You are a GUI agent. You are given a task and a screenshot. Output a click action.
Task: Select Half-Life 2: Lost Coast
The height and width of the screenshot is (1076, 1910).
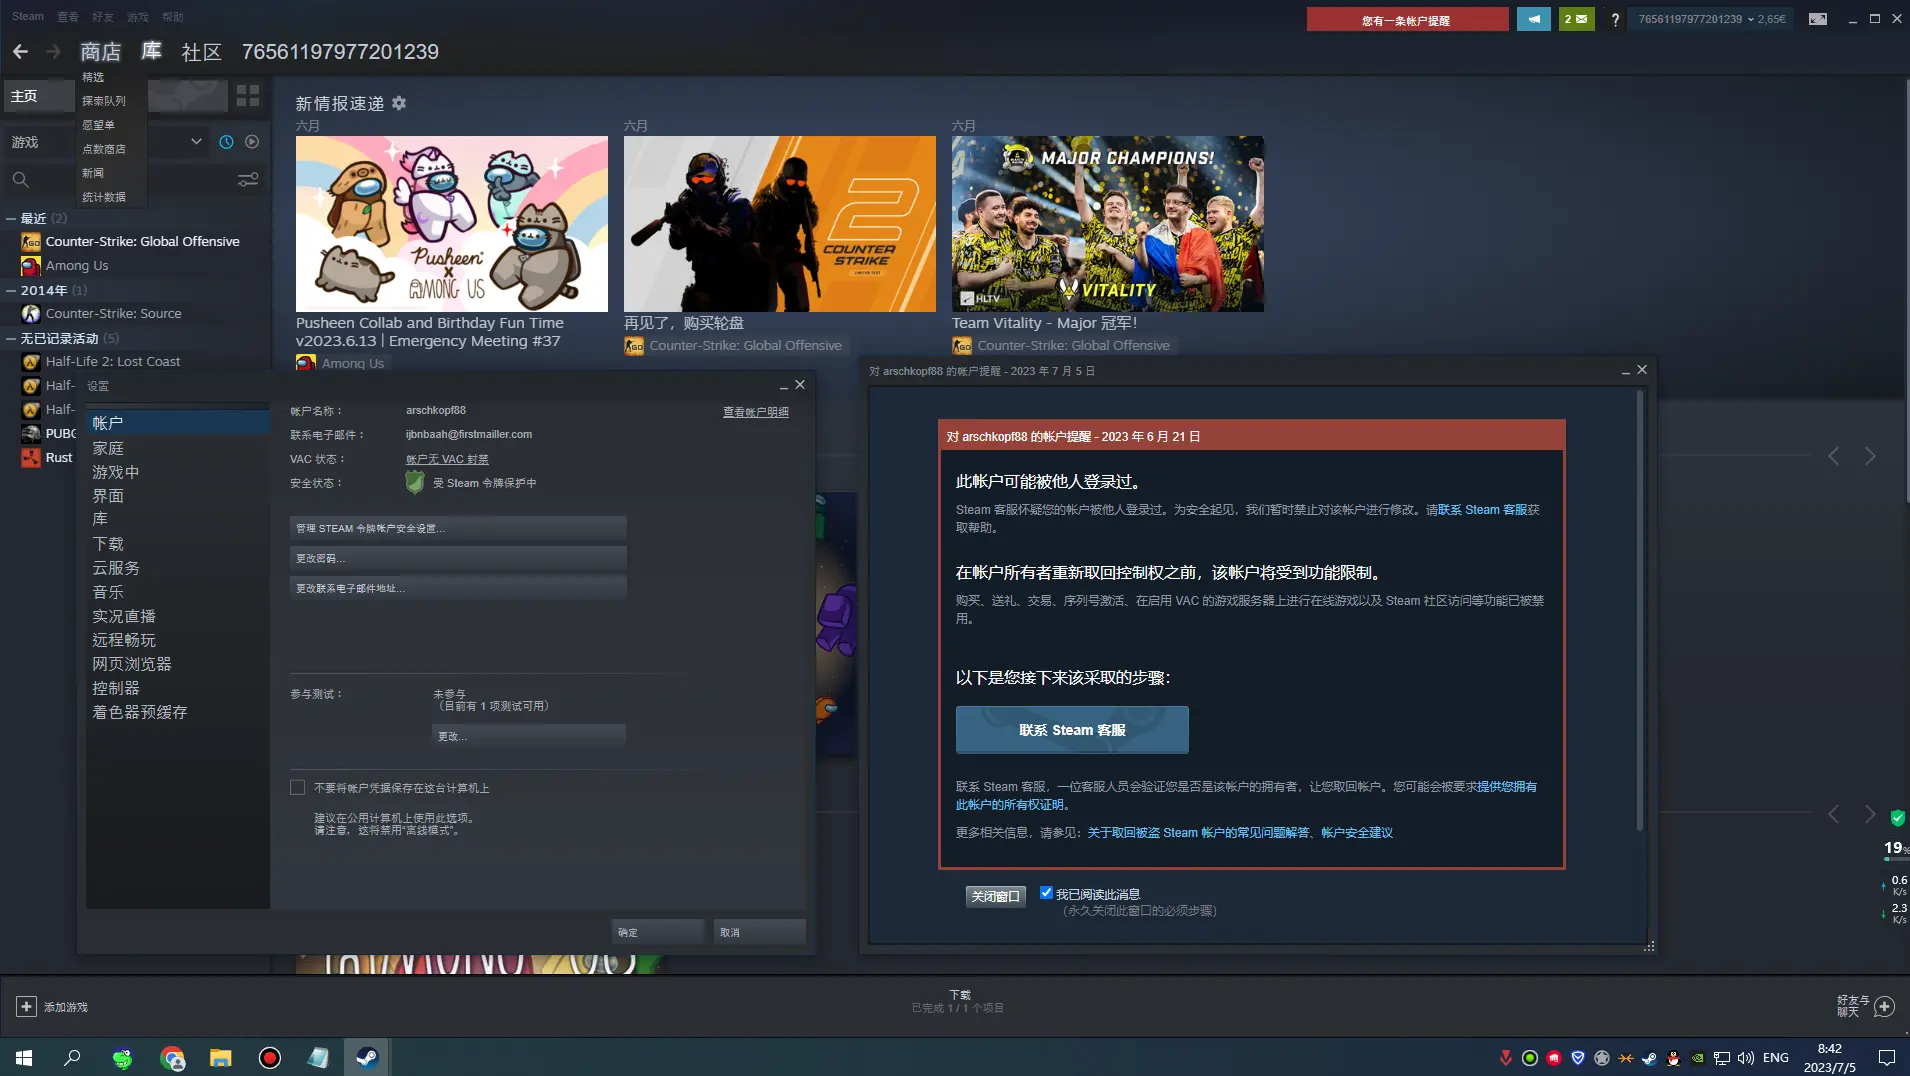pyautogui.click(x=113, y=361)
